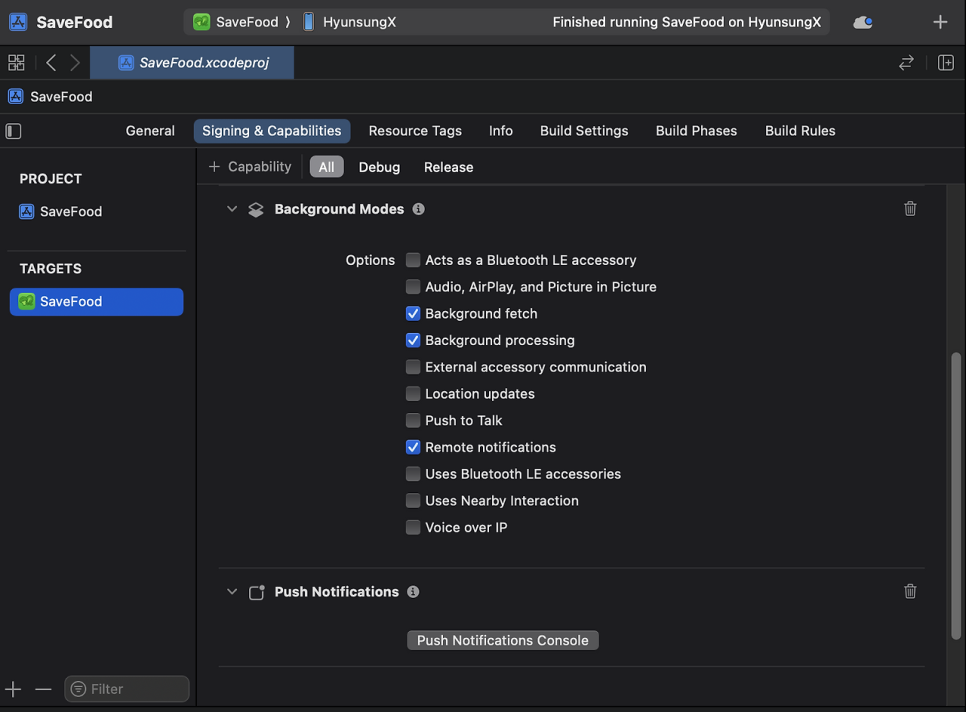Collapse the Background Modes section

click(232, 209)
